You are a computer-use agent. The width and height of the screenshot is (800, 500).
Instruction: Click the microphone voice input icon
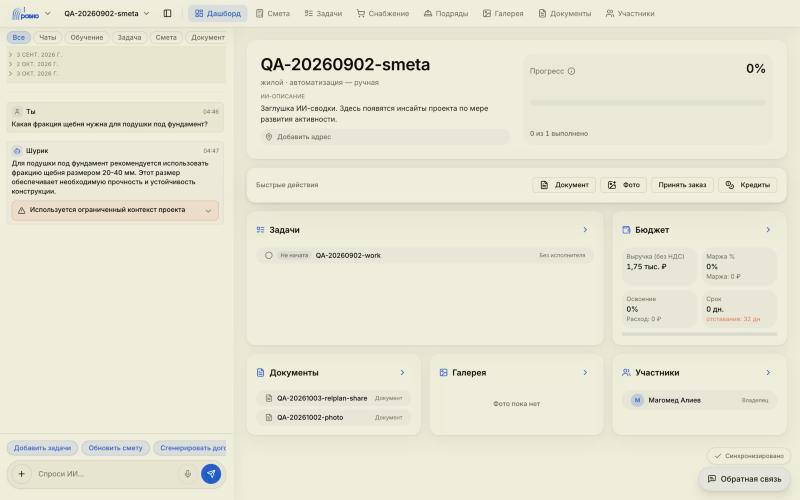point(188,474)
